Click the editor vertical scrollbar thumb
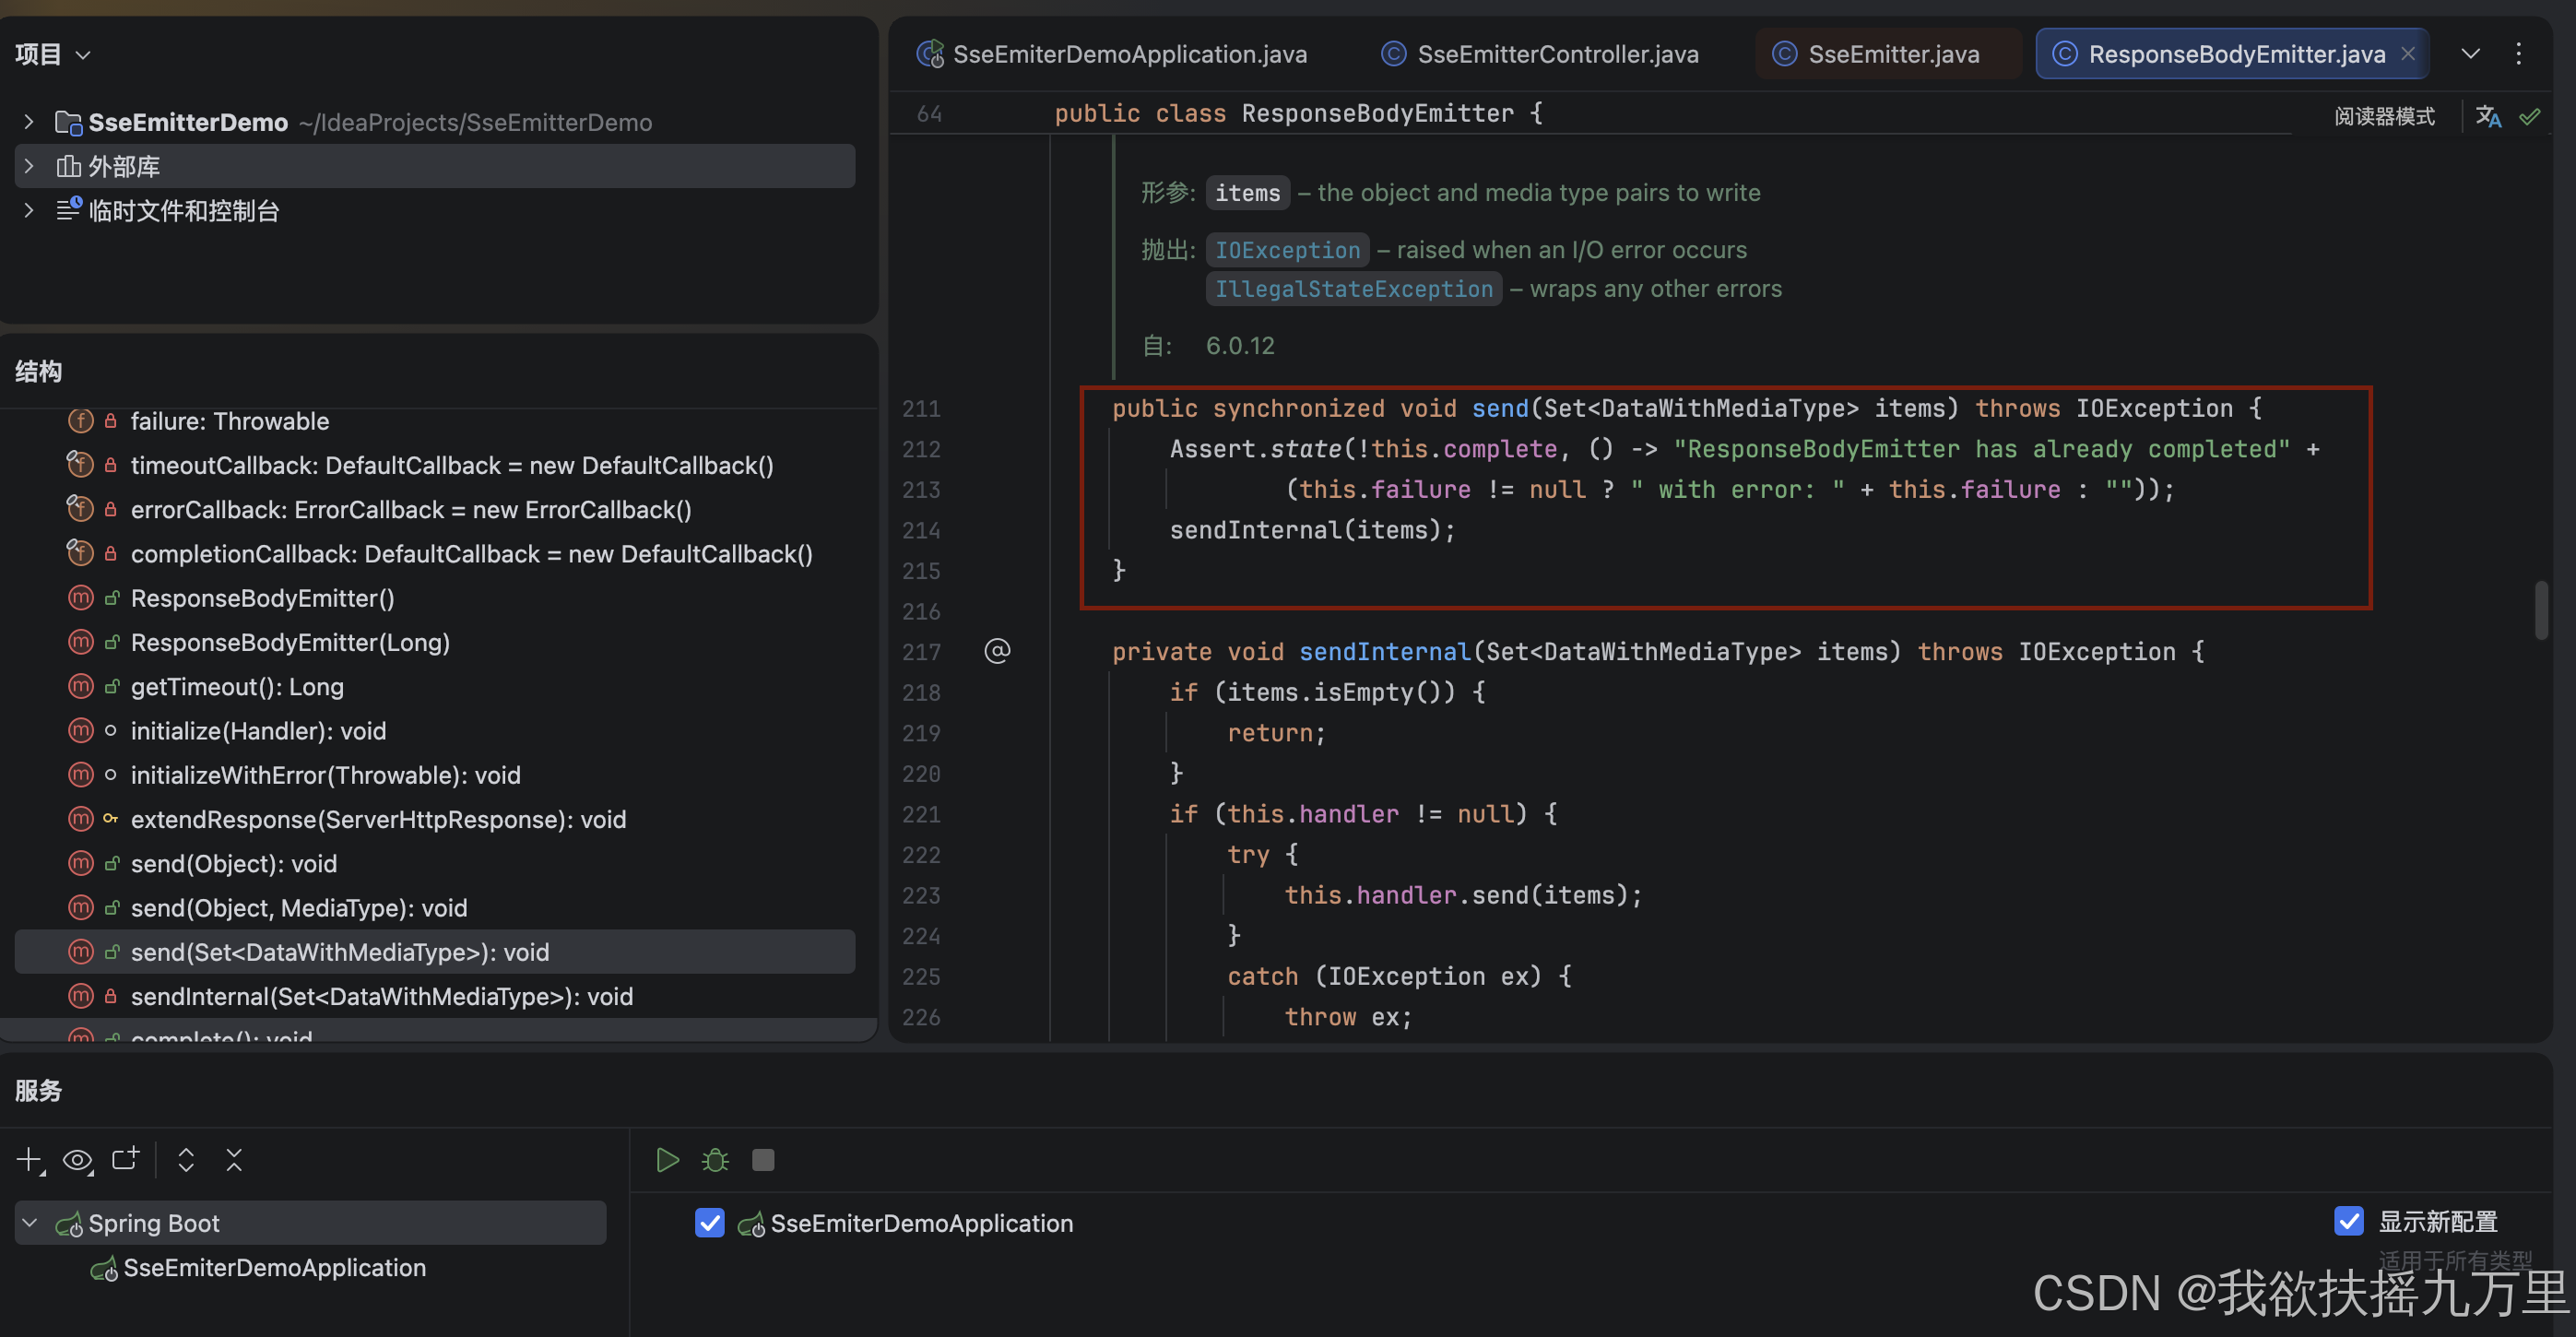2576x1337 pixels. [x=2541, y=610]
